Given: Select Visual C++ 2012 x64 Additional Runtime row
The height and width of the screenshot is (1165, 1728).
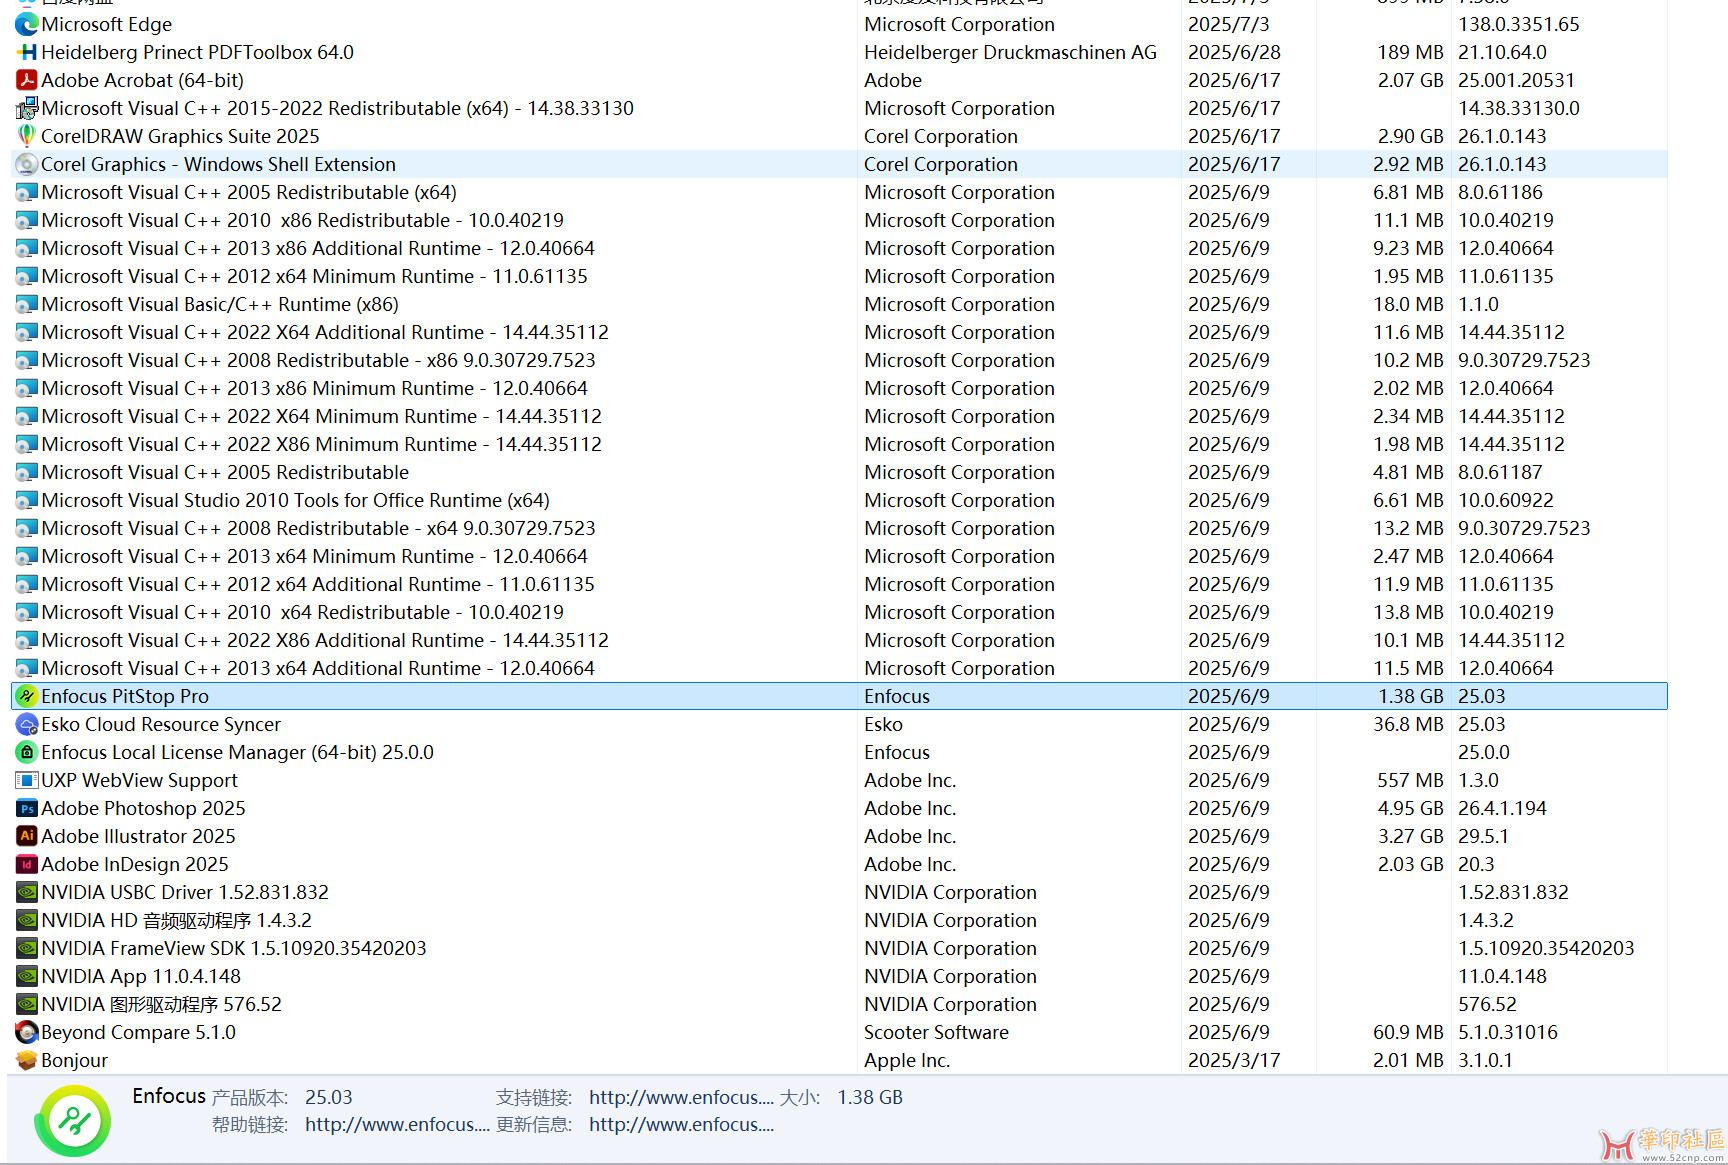Looking at the screenshot, I should click(839, 584).
